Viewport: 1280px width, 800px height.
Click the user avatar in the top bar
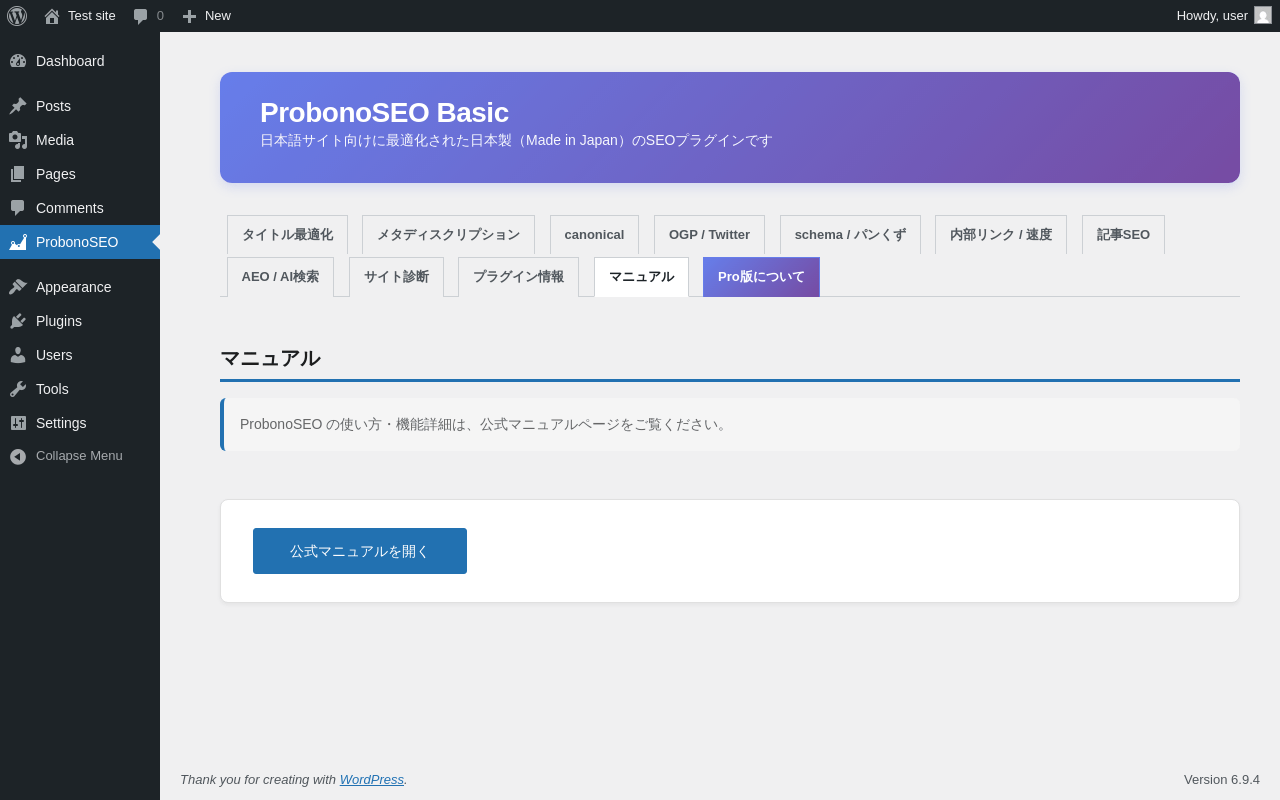[1263, 16]
